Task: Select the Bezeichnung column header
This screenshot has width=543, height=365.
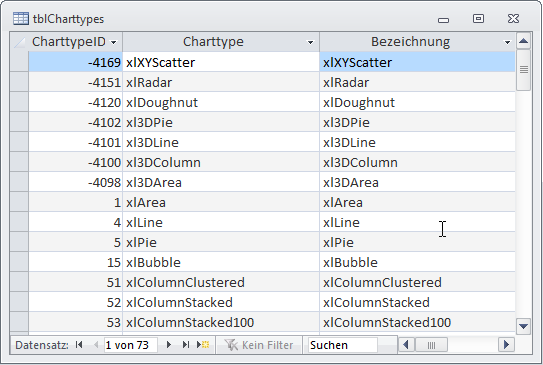Action: pyautogui.click(x=417, y=42)
